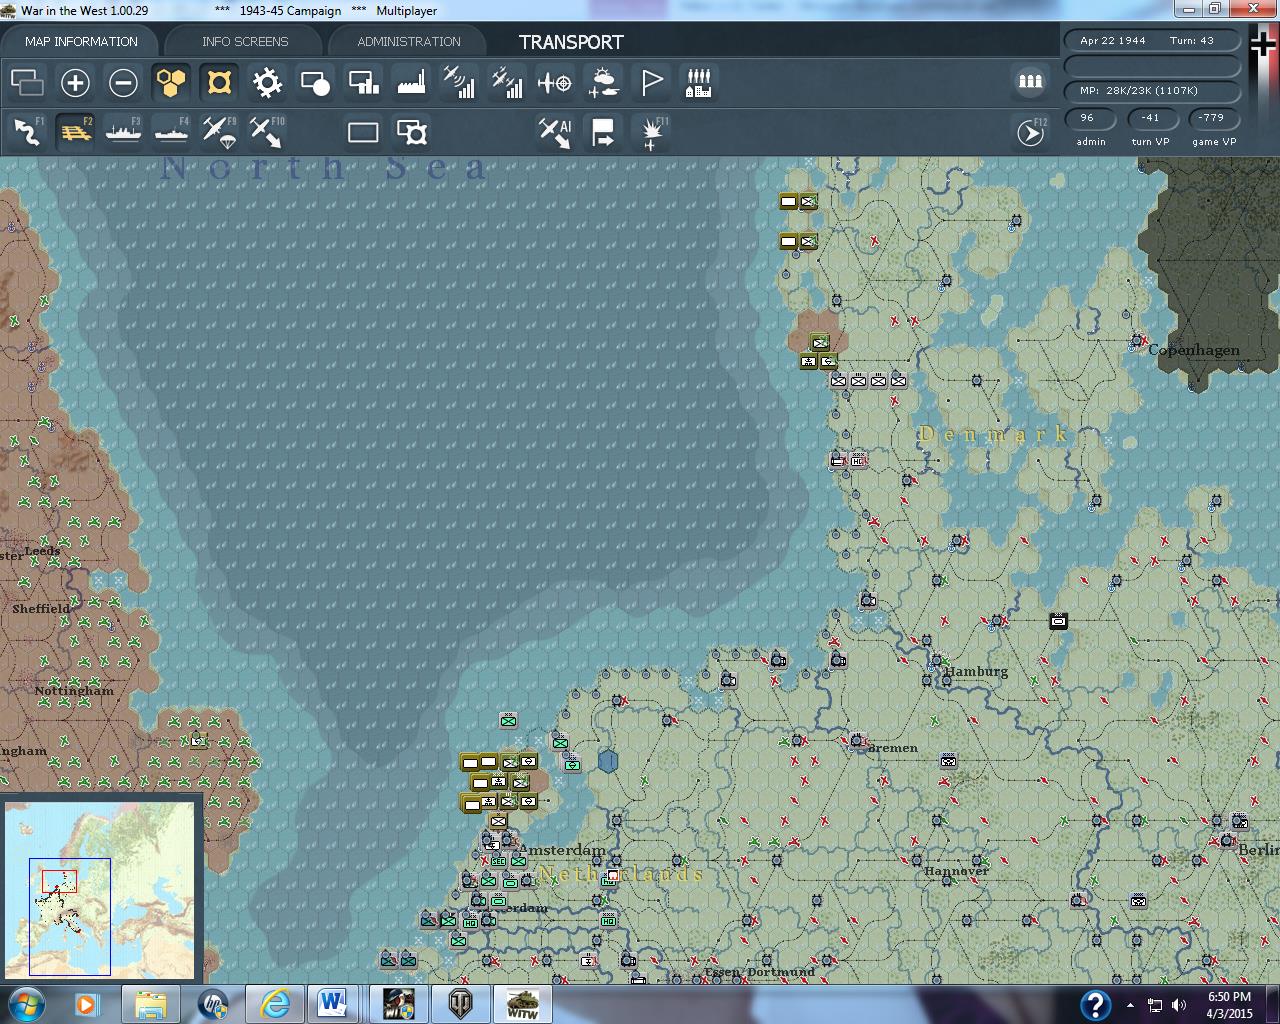Open the overlapping windows map icon

pos(27,82)
